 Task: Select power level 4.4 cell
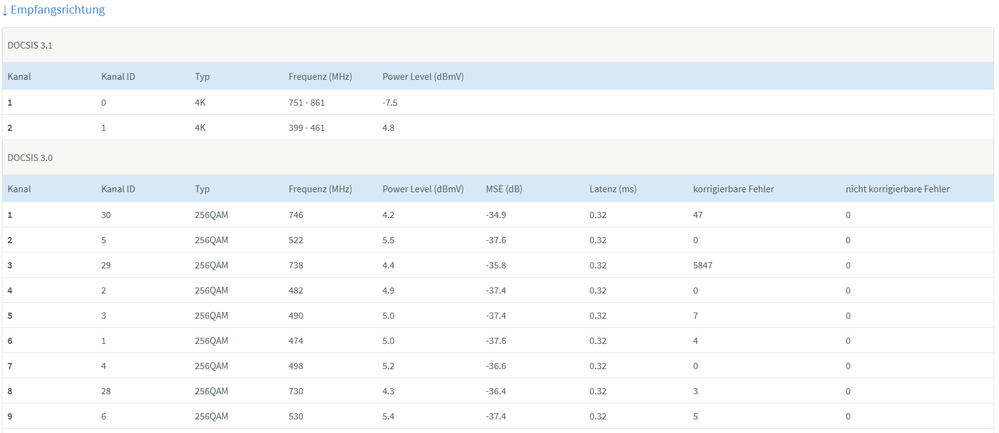pyautogui.click(x=389, y=266)
